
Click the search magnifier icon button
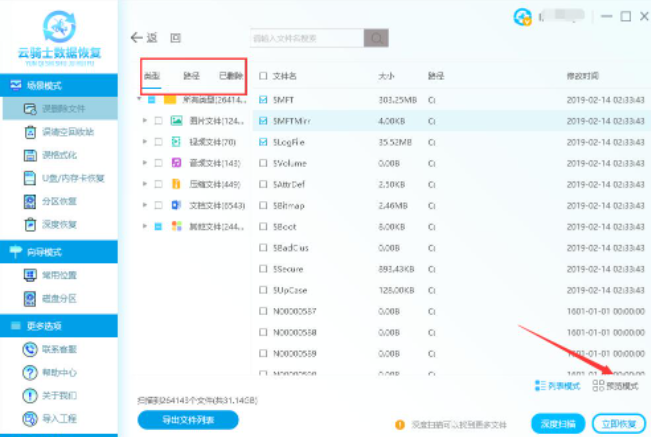coord(376,38)
